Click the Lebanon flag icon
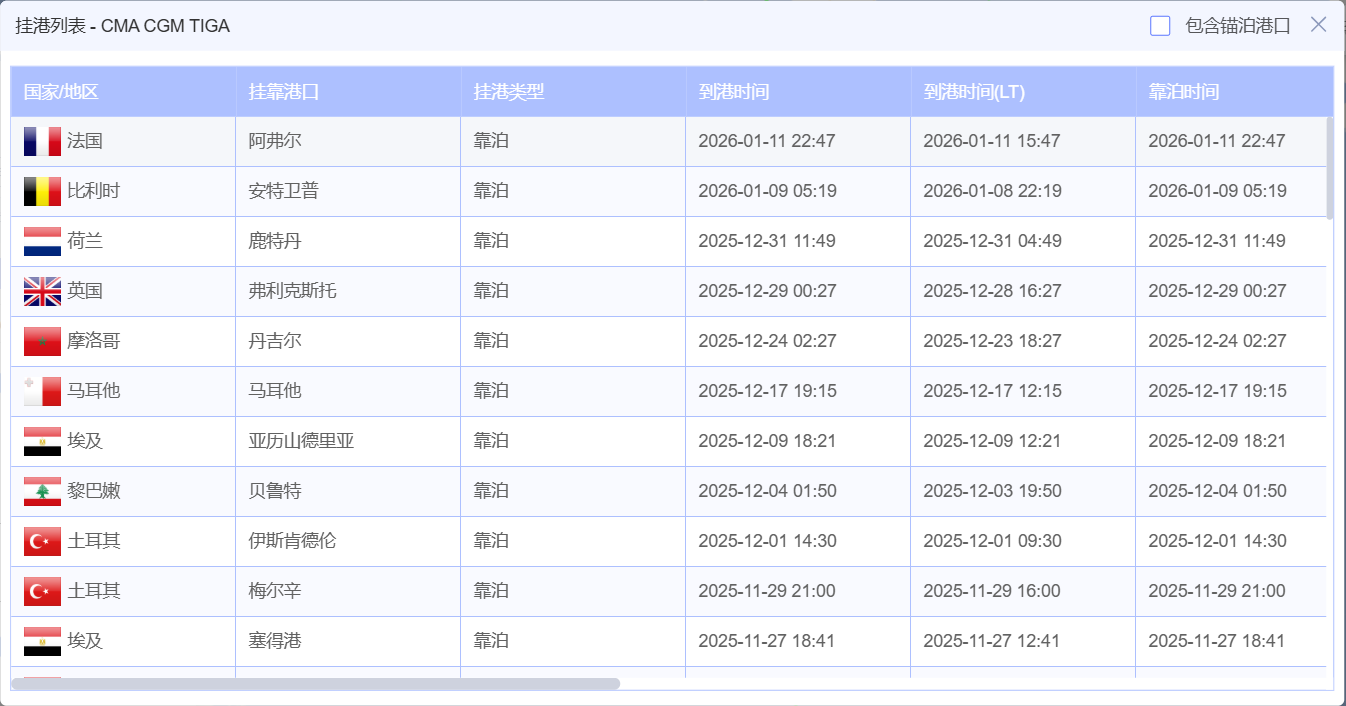The width and height of the screenshot is (1346, 706). pyautogui.click(x=42, y=491)
